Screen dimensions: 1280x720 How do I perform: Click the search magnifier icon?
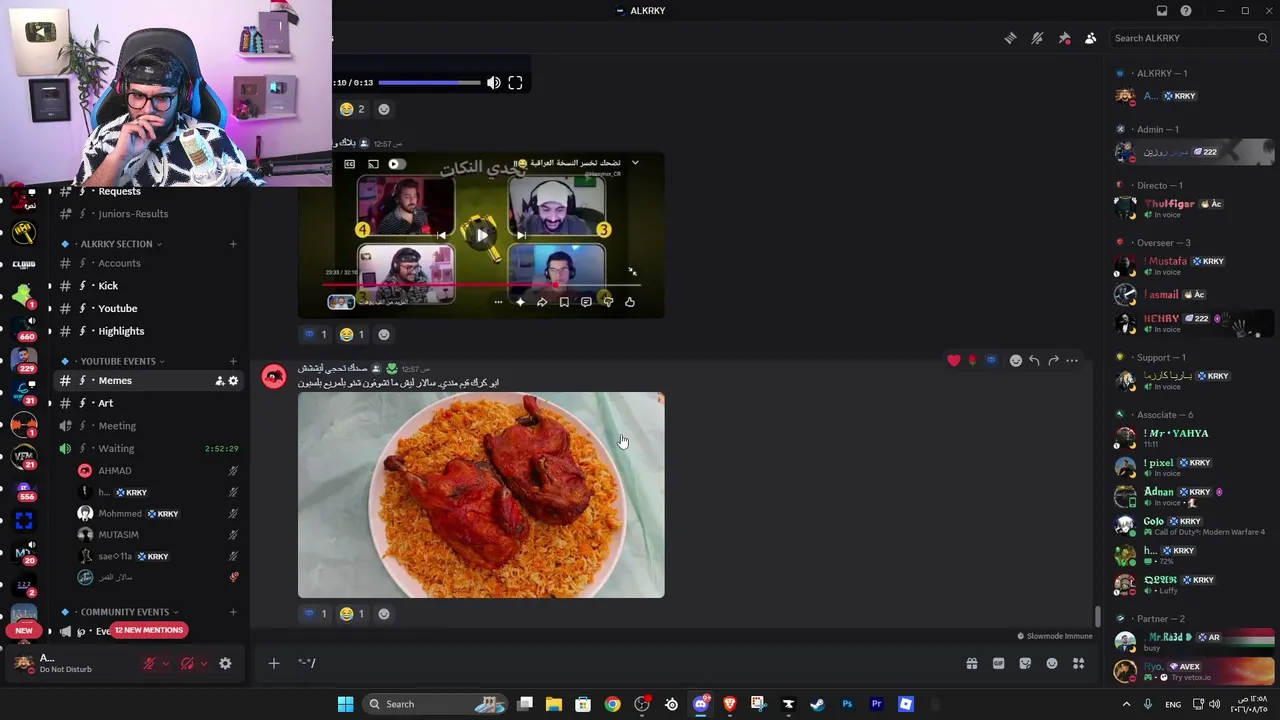[1262, 38]
